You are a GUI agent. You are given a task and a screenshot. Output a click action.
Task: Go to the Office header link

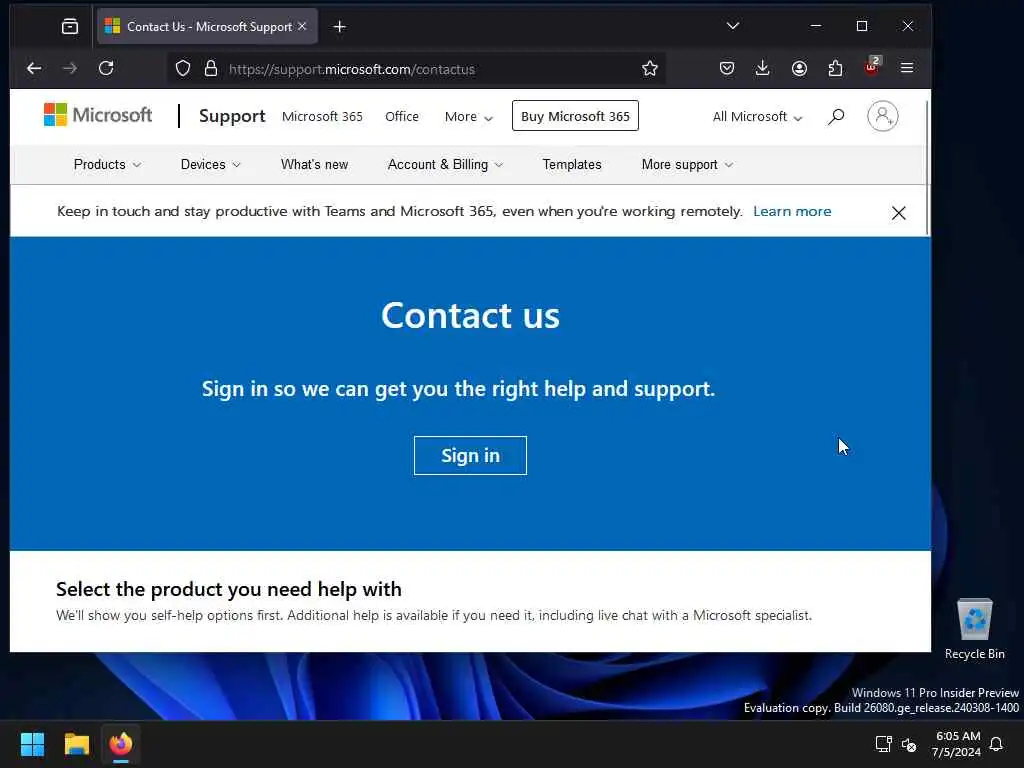tap(402, 116)
